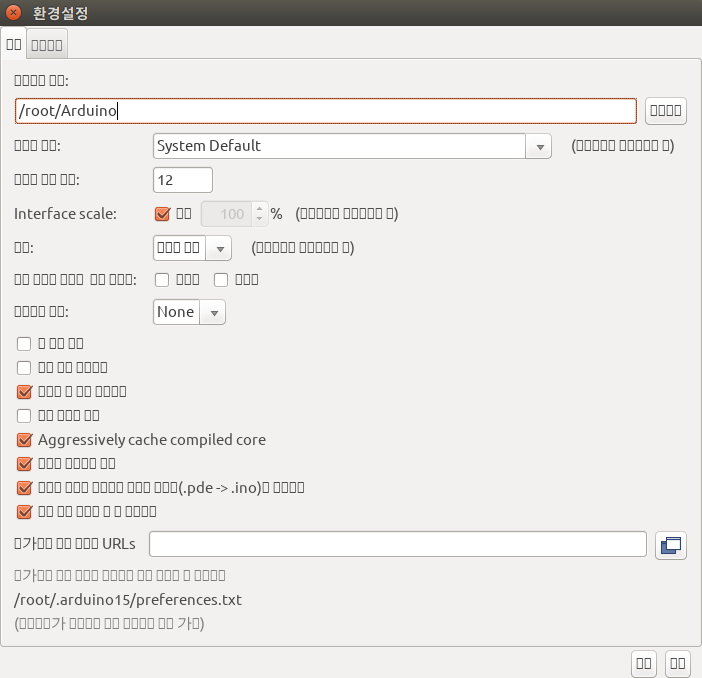Click the sketchbook path field with /root/Arduino
Viewport: 702px width, 678px height.
click(x=325, y=111)
